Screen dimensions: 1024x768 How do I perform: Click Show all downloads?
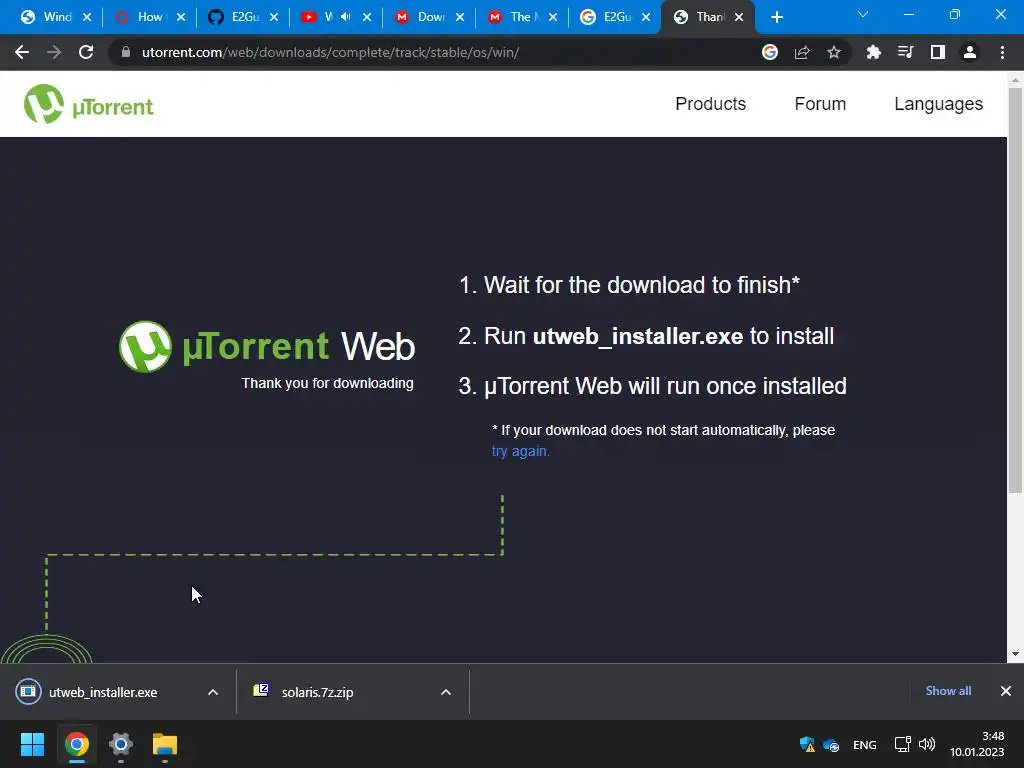[948, 691]
